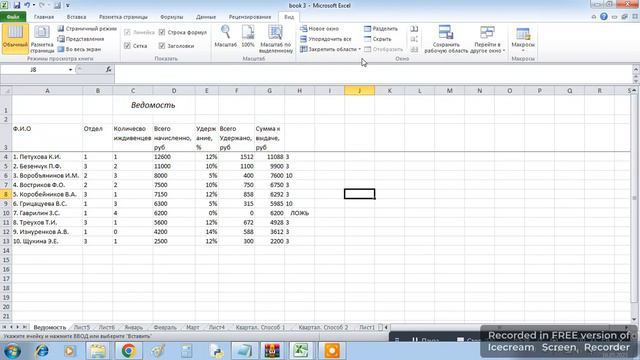Viewport: 640px width, 360px height.
Task: Save the workbook from quick access toolbar
Action: tap(17, 5)
